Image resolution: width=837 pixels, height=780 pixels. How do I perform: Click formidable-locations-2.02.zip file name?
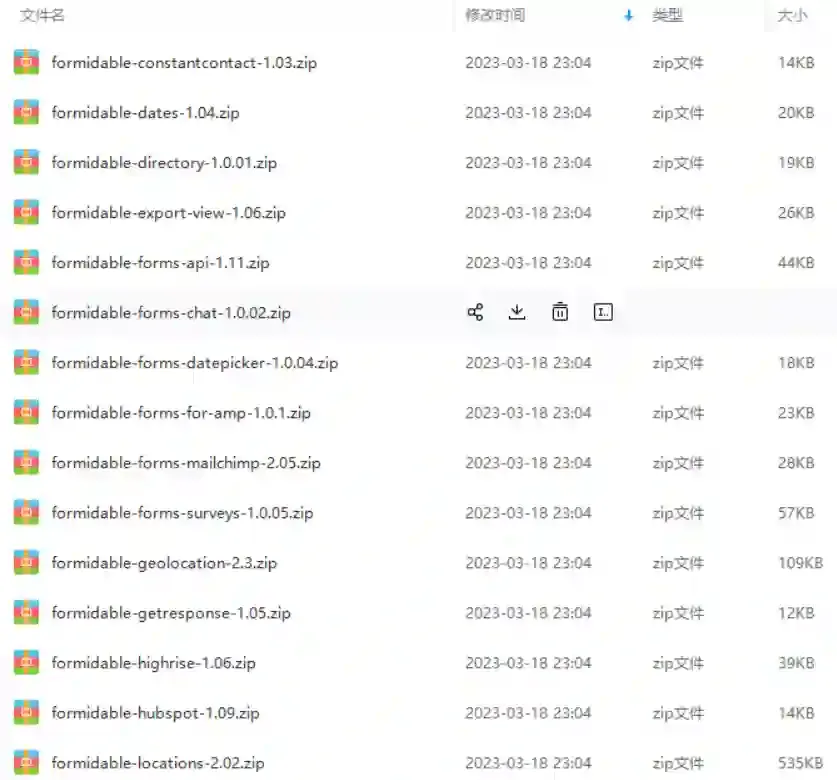coord(157,763)
